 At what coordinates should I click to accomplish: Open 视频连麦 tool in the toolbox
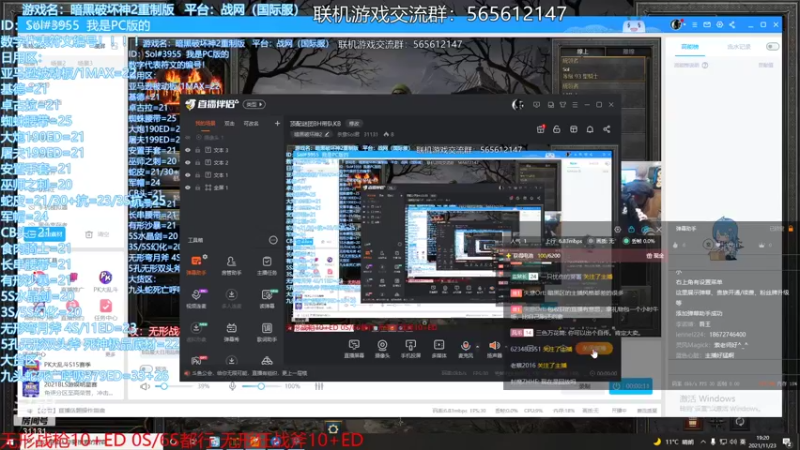tap(196, 298)
